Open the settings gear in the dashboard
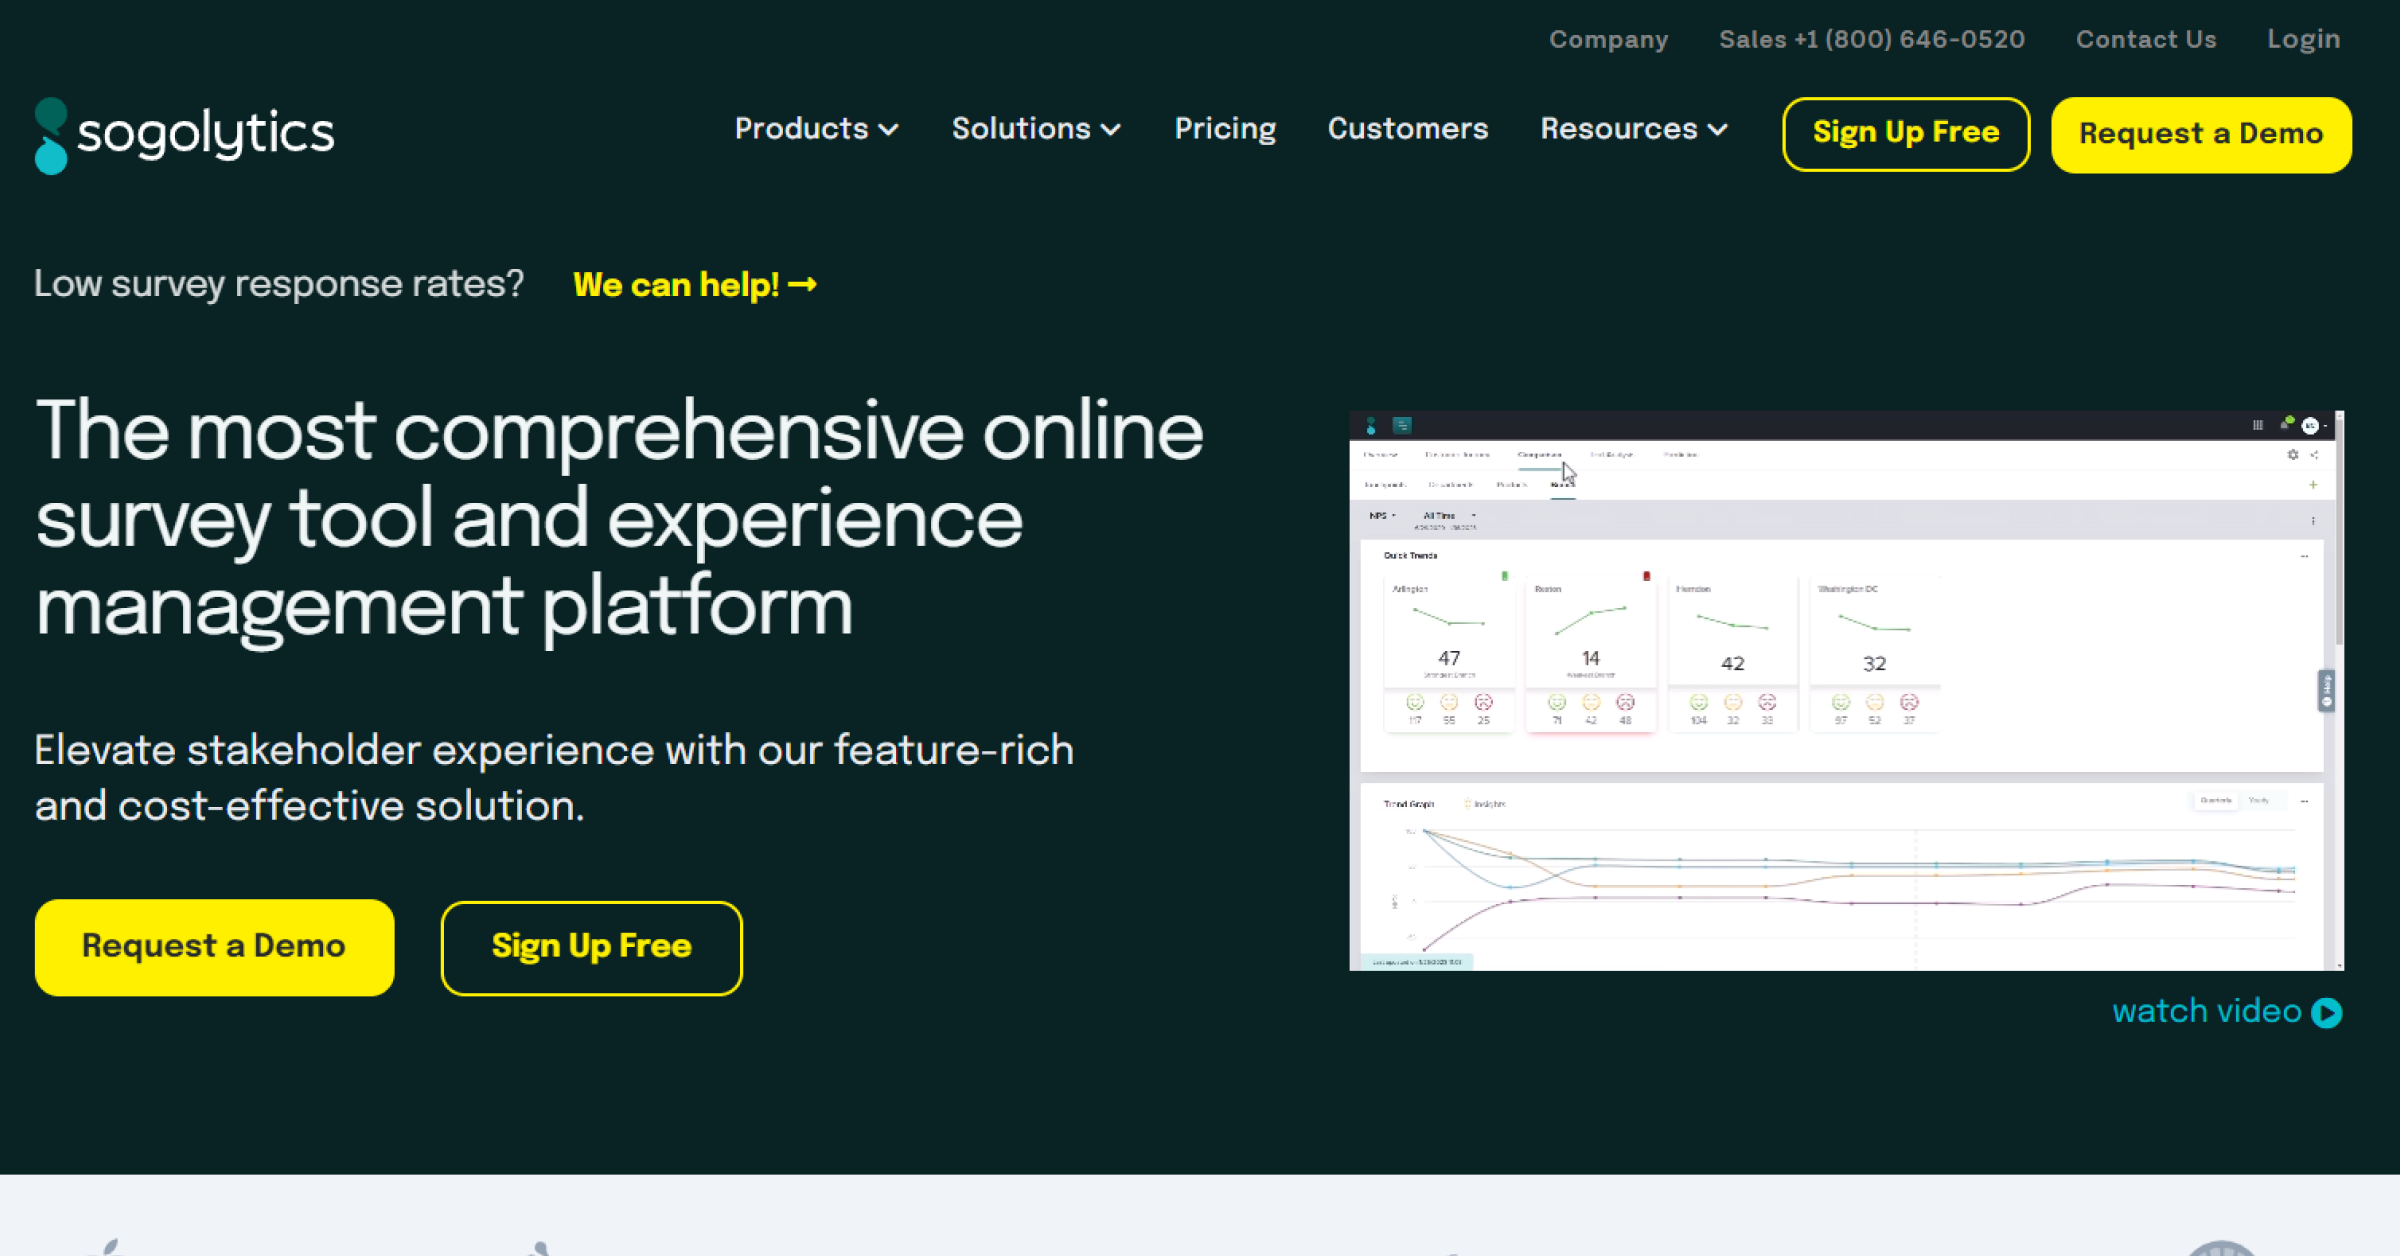Screen dimensions: 2400x1256 tap(2293, 455)
